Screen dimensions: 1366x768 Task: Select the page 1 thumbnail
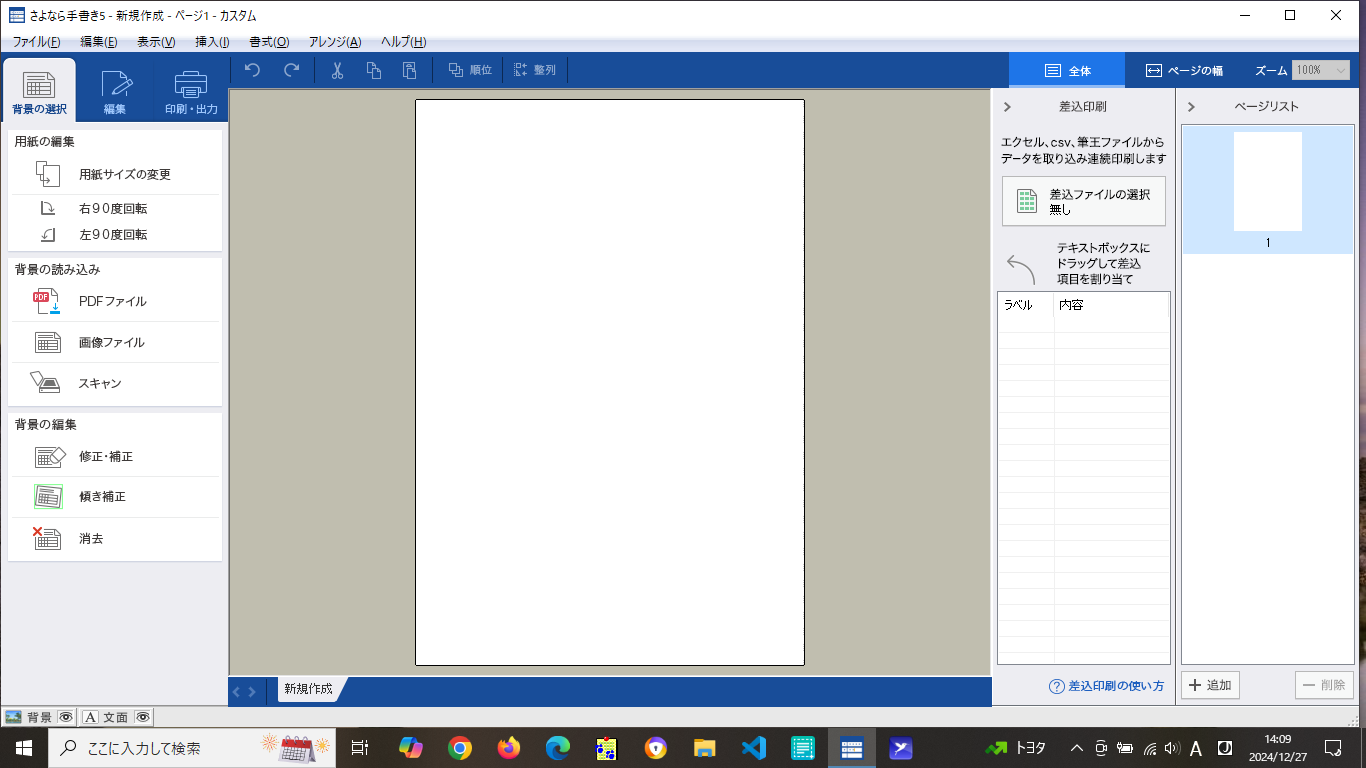point(1268,190)
